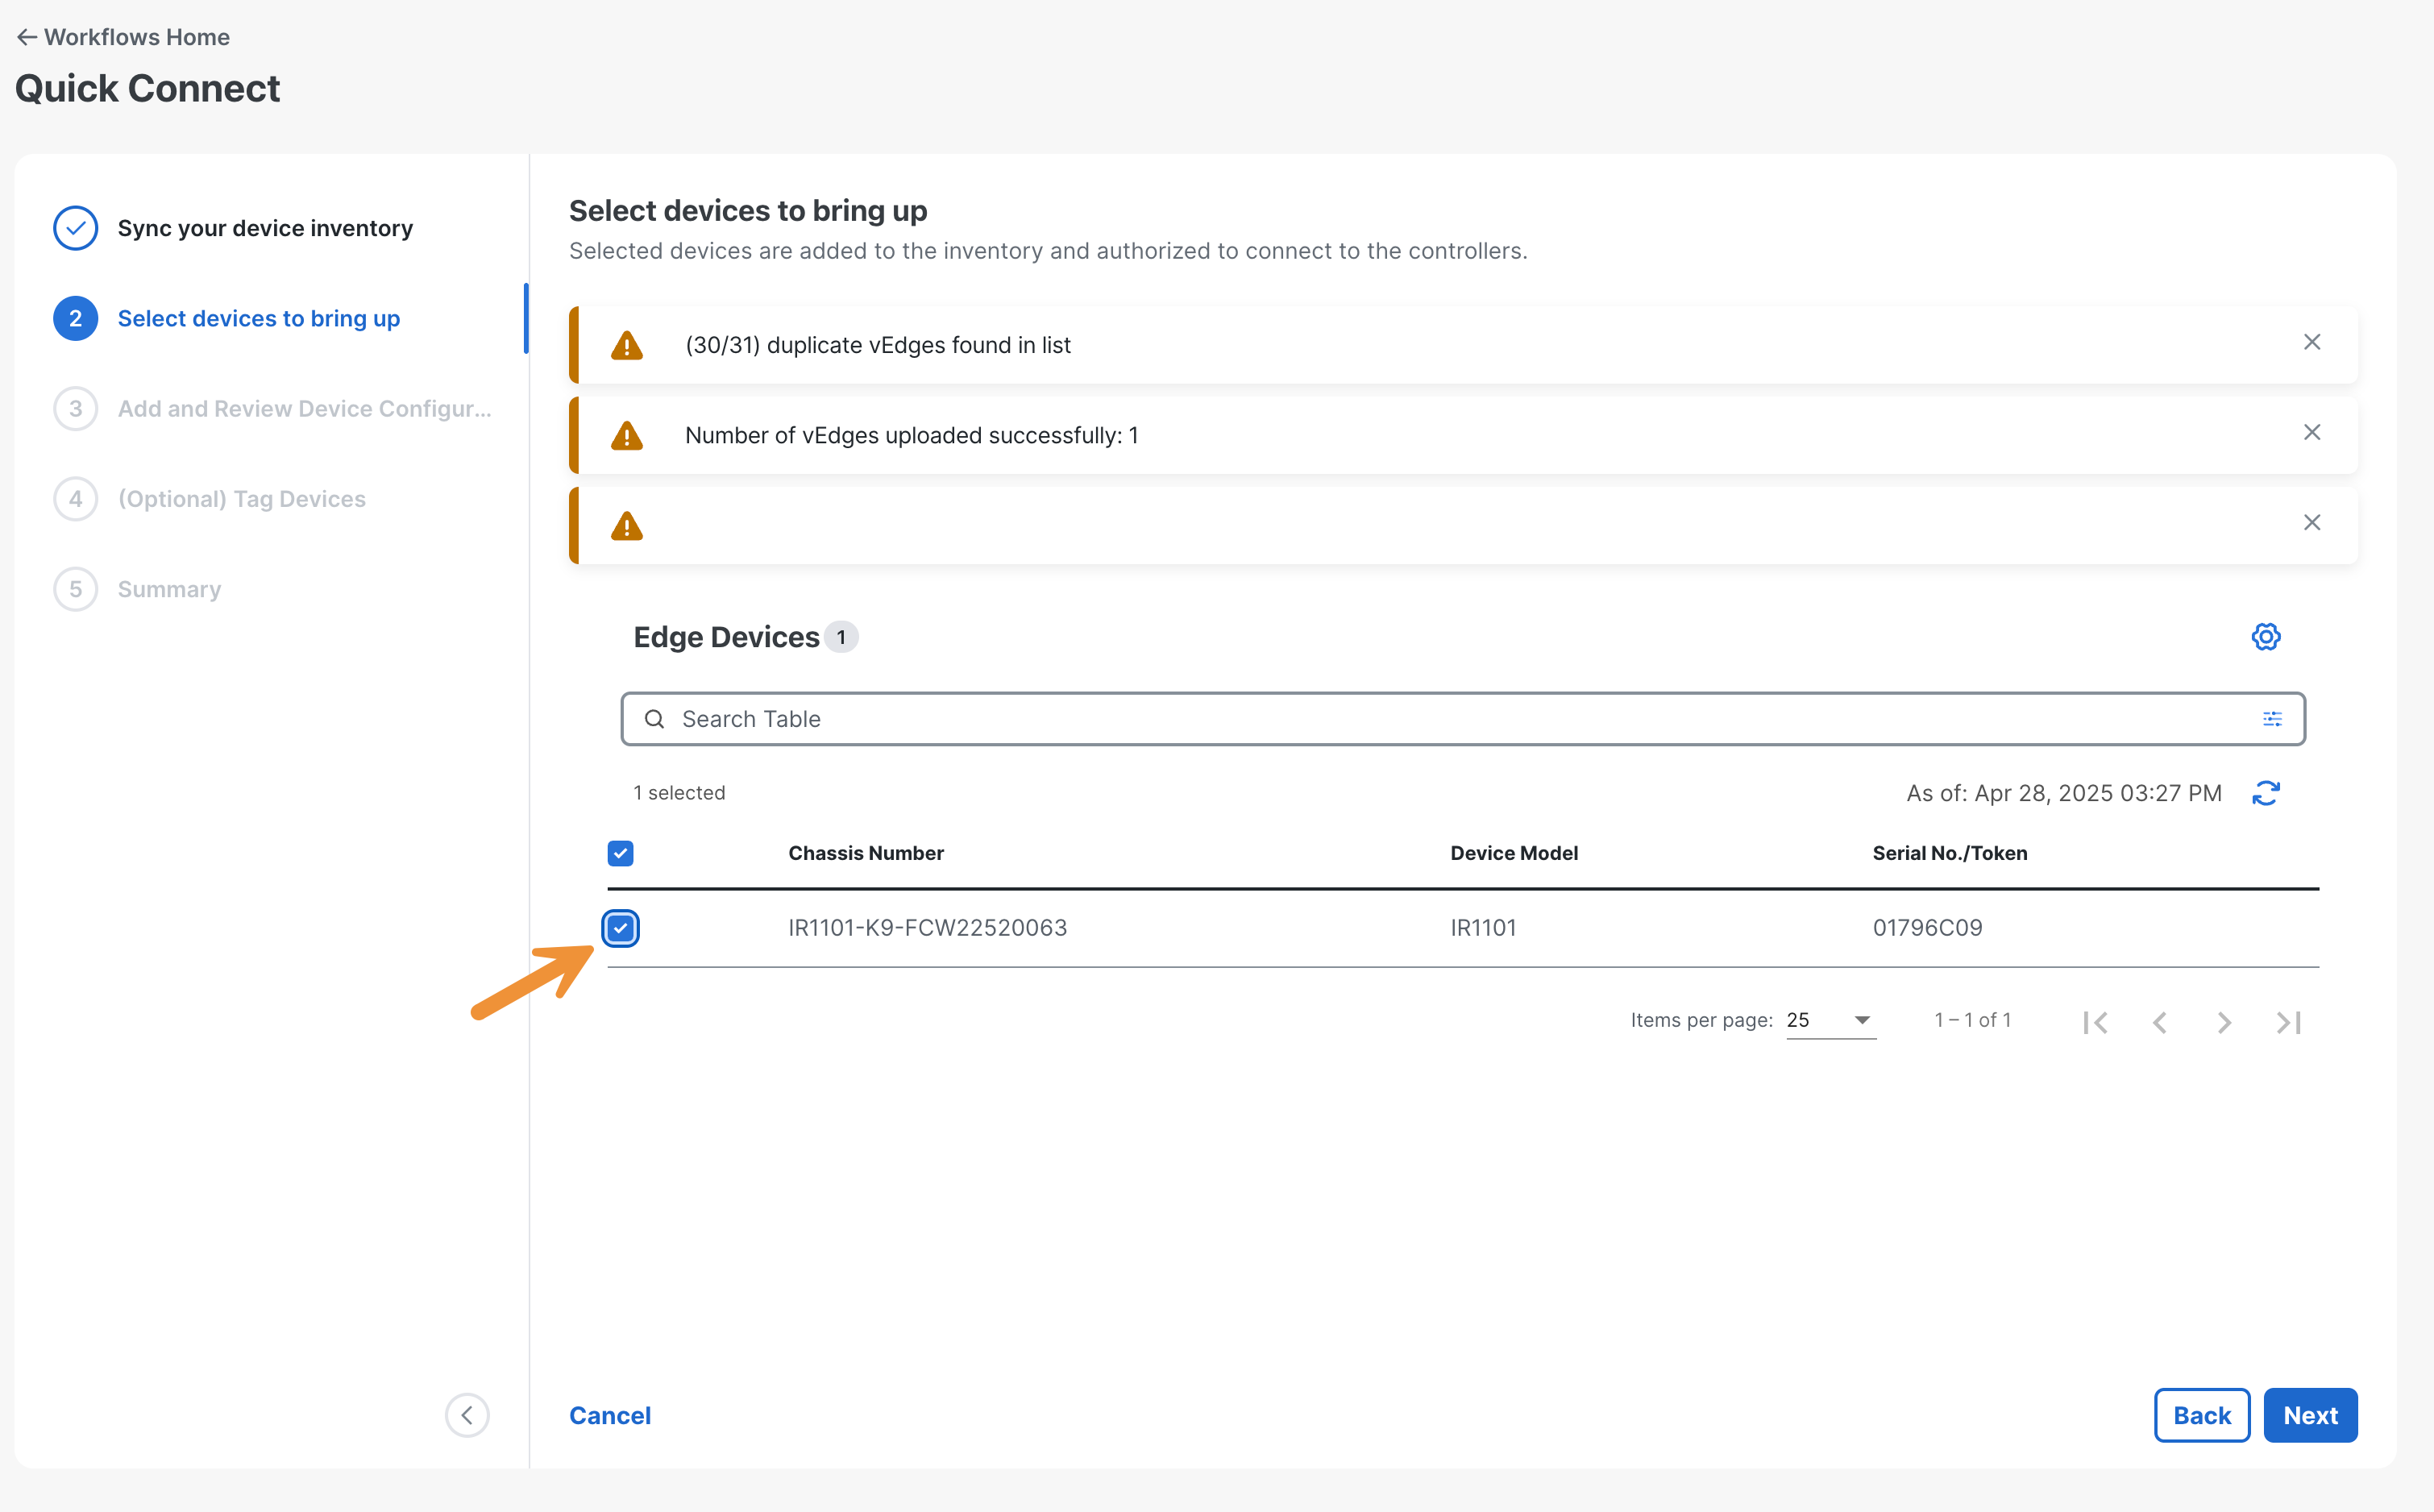Go to the next page
The width and height of the screenshot is (2434, 1512).
2224,1022
